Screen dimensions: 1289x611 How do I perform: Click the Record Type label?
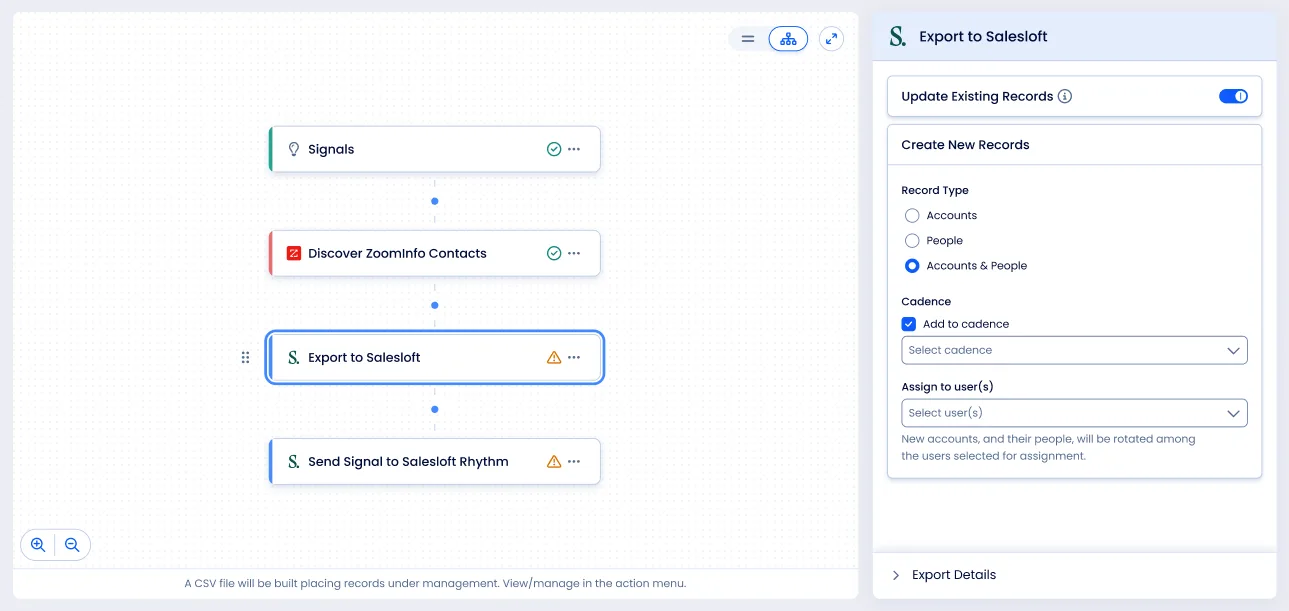pyautogui.click(x=935, y=190)
